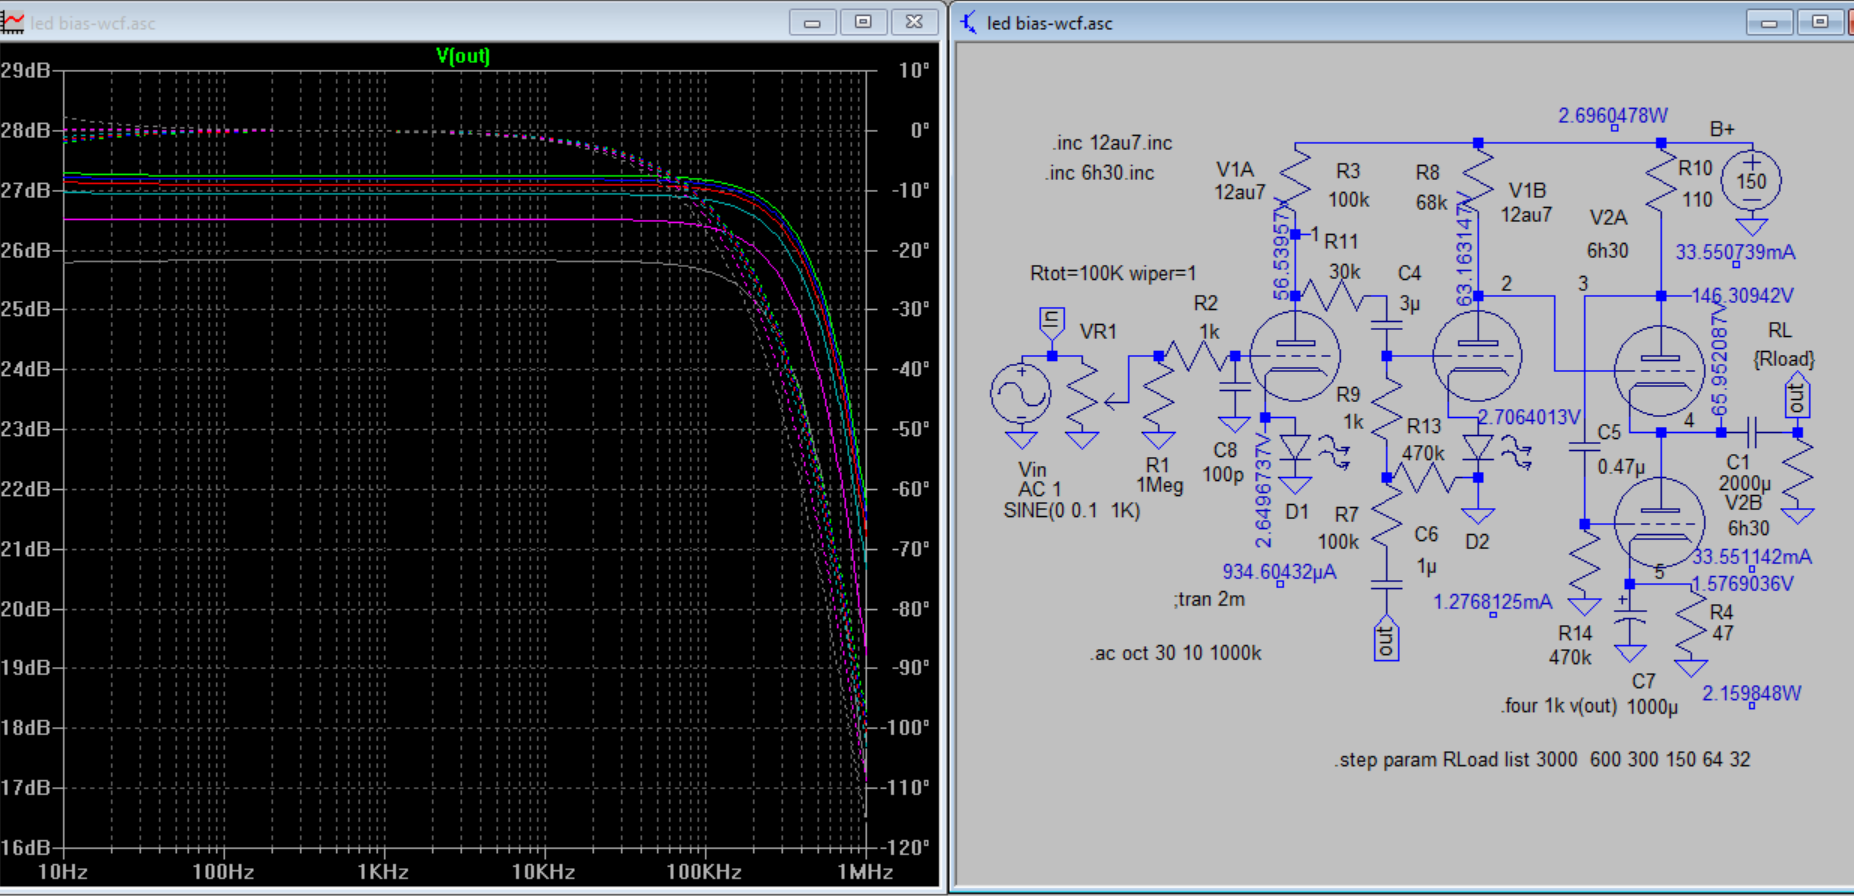1854x896 pixels.
Task: Click the SINE(0 0.1 1K) source value
Action: (x=1071, y=511)
